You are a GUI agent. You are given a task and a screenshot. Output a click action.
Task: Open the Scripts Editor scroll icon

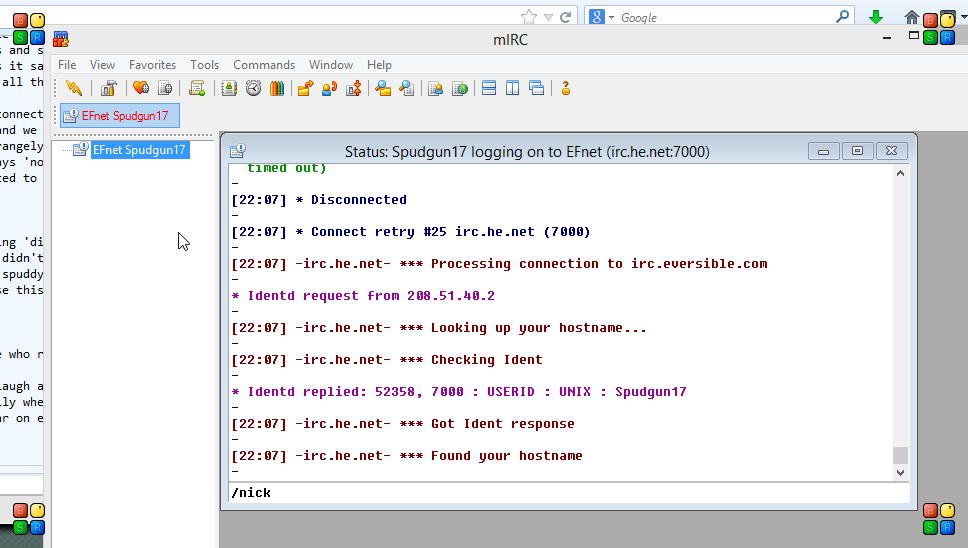click(197, 88)
